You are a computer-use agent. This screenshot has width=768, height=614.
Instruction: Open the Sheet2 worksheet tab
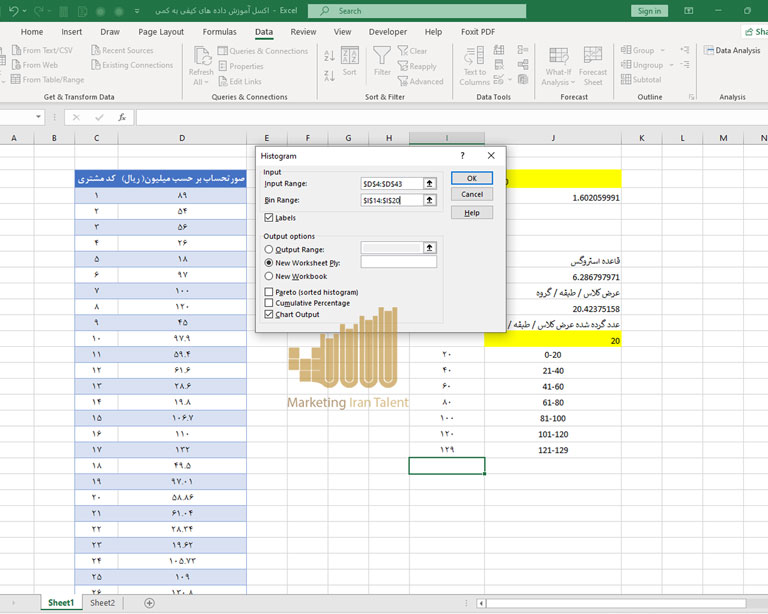coord(102,603)
